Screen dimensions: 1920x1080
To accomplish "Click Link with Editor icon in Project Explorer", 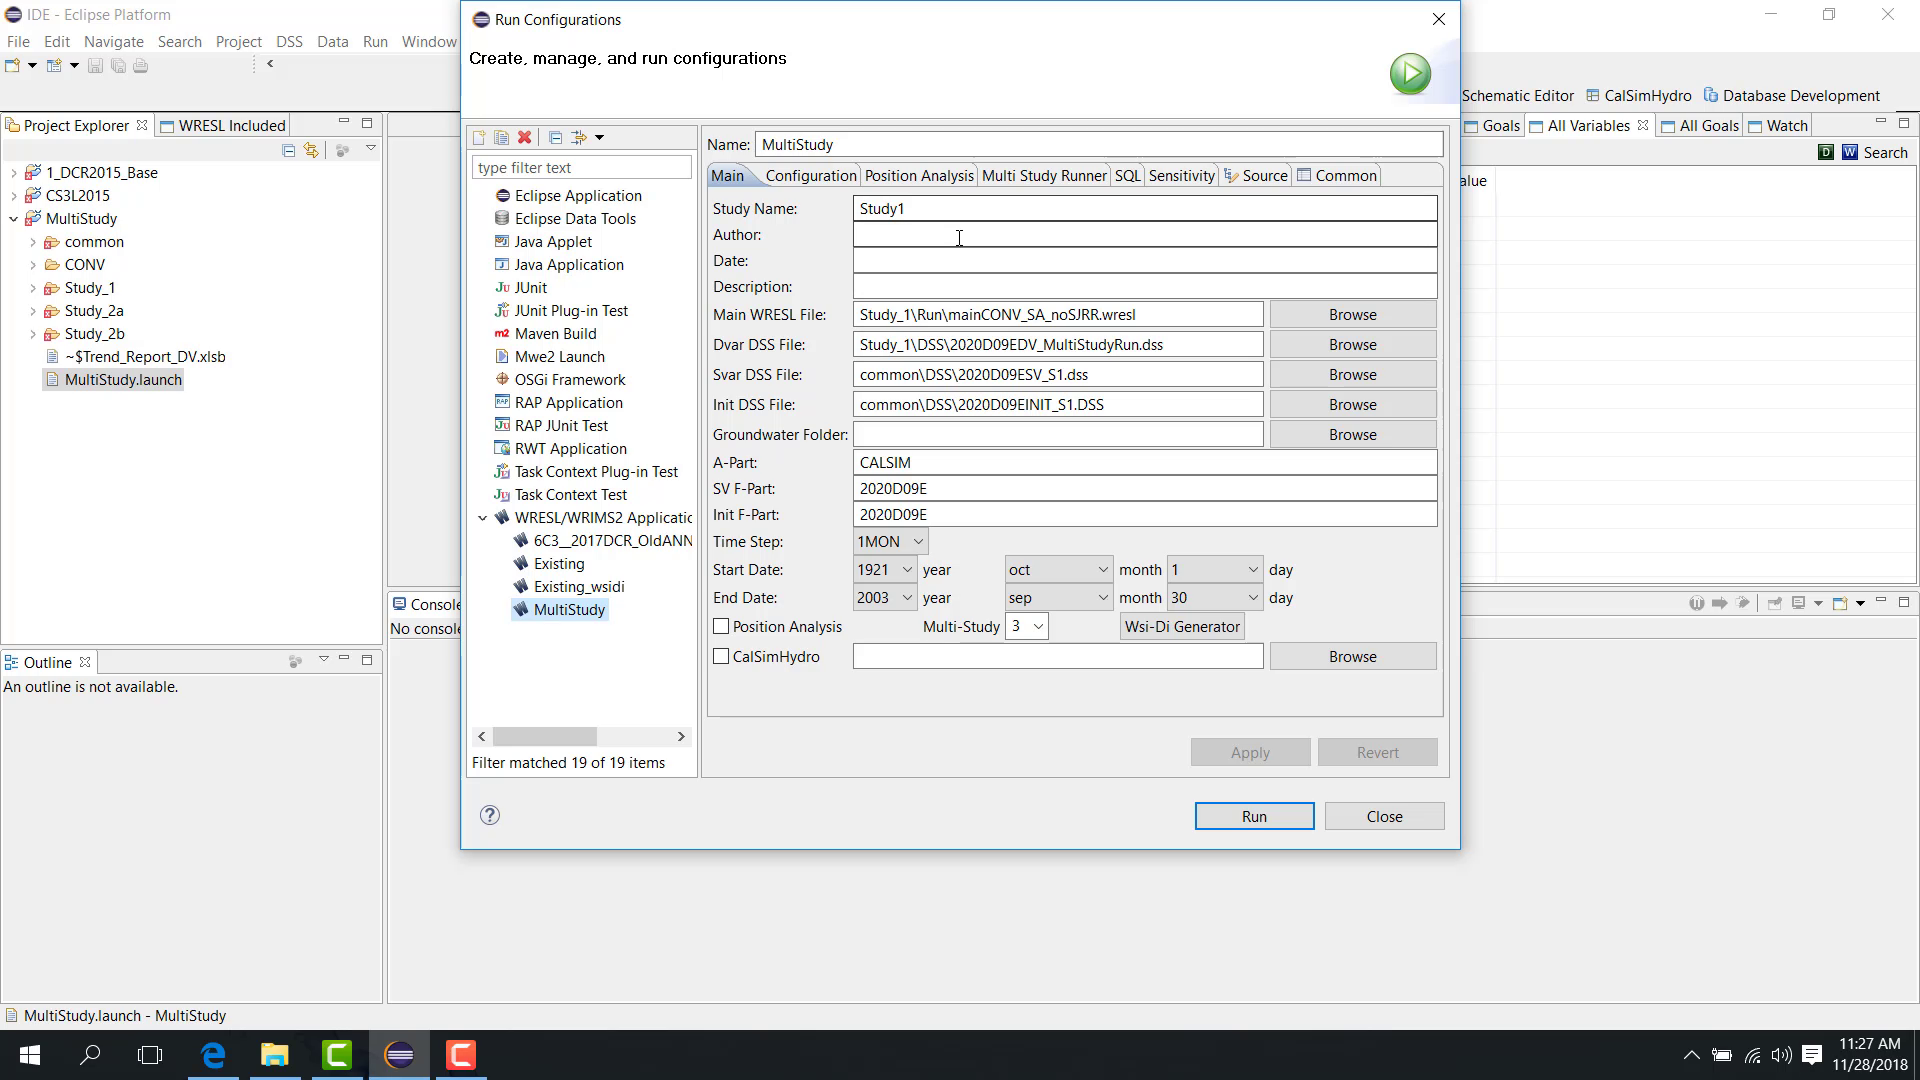I will pyautogui.click(x=312, y=150).
